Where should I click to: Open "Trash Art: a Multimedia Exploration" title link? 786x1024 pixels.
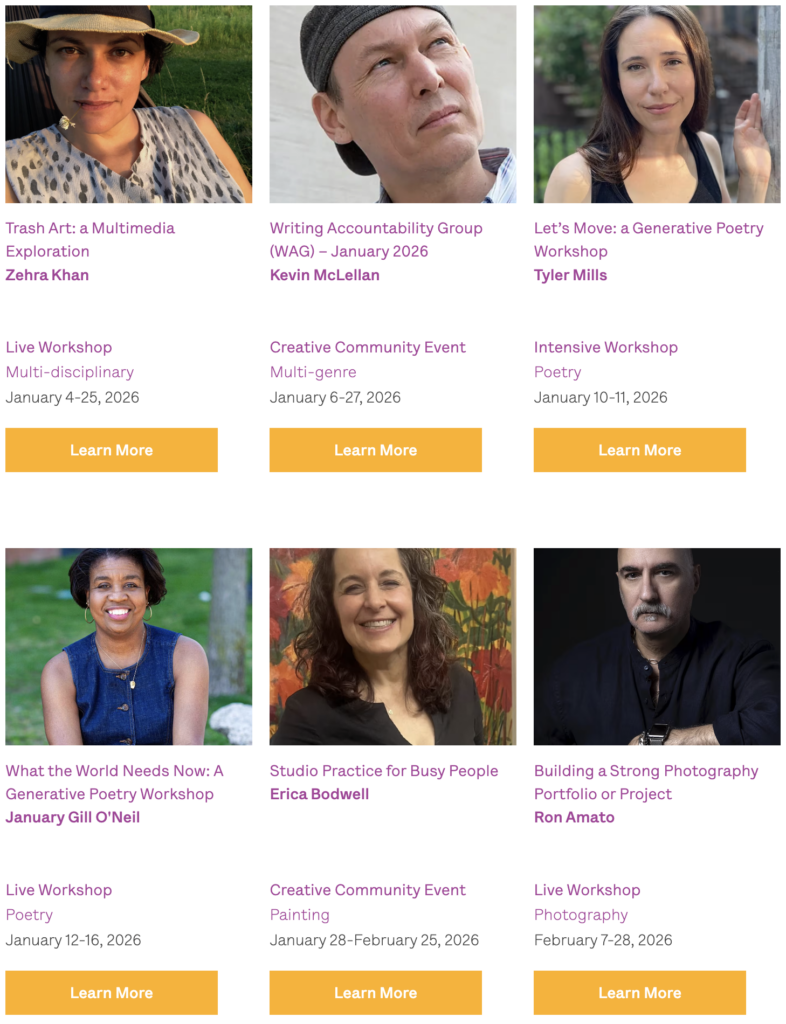[90, 239]
